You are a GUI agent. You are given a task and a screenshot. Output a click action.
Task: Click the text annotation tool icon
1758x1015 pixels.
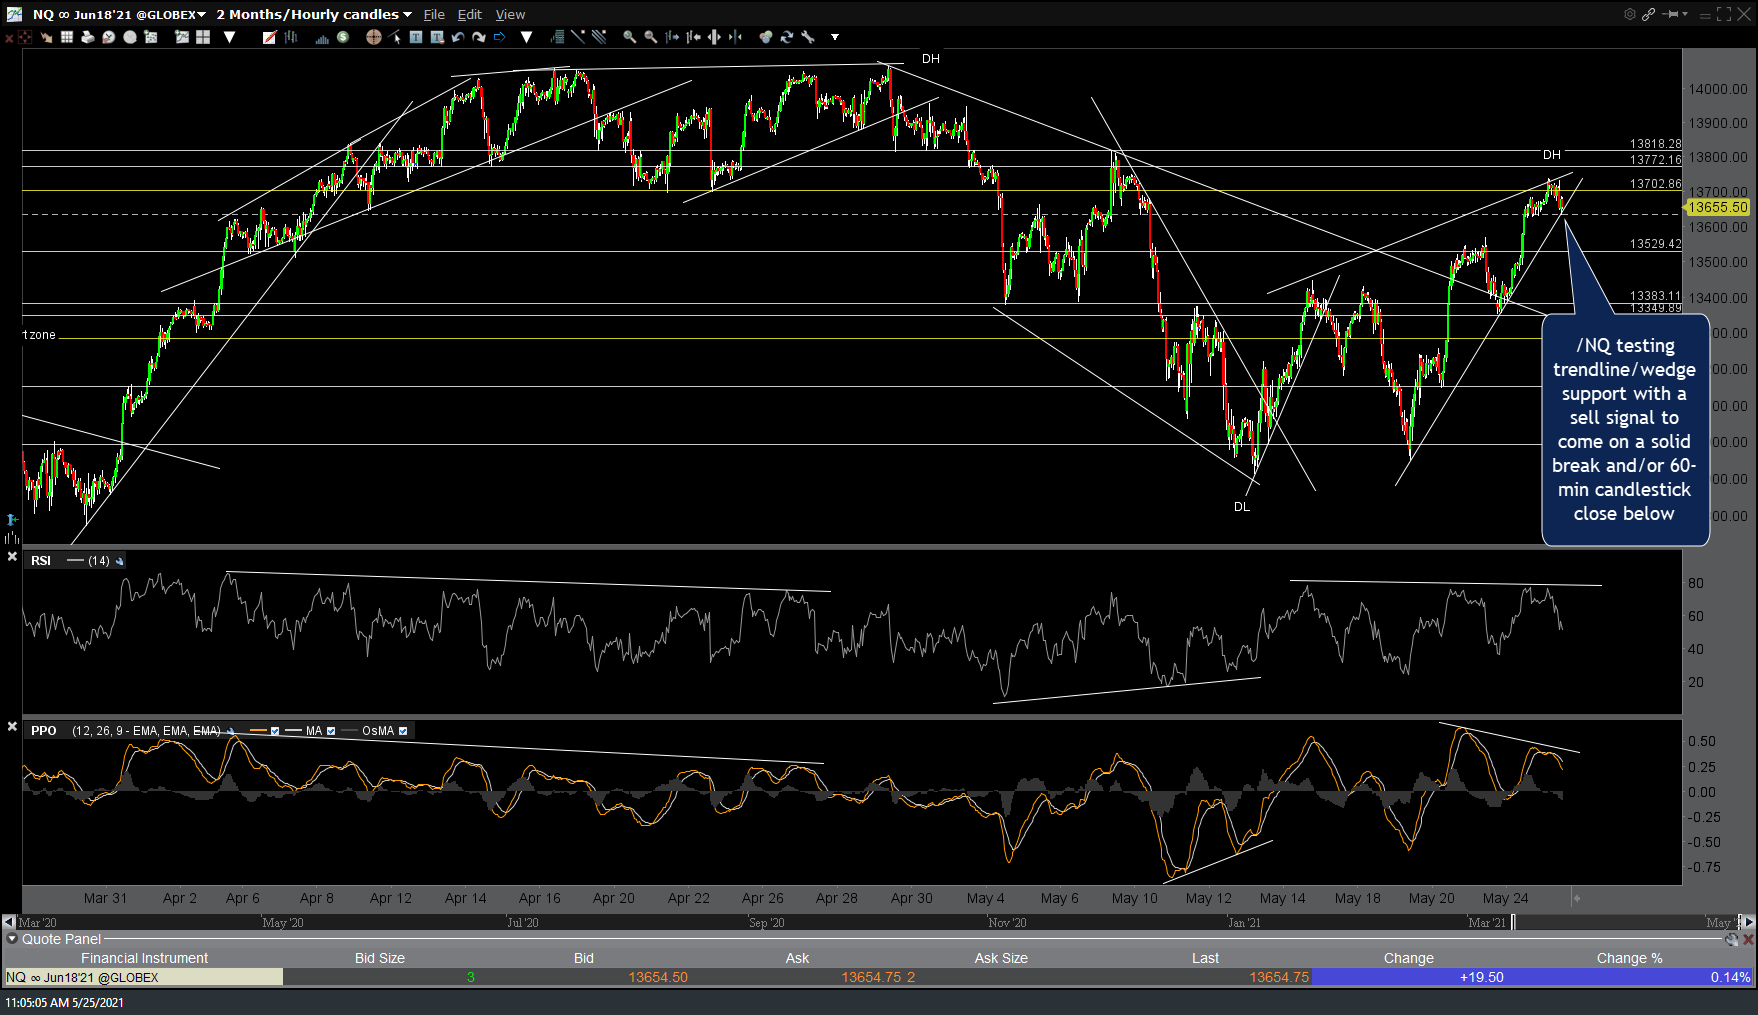[x=416, y=37]
